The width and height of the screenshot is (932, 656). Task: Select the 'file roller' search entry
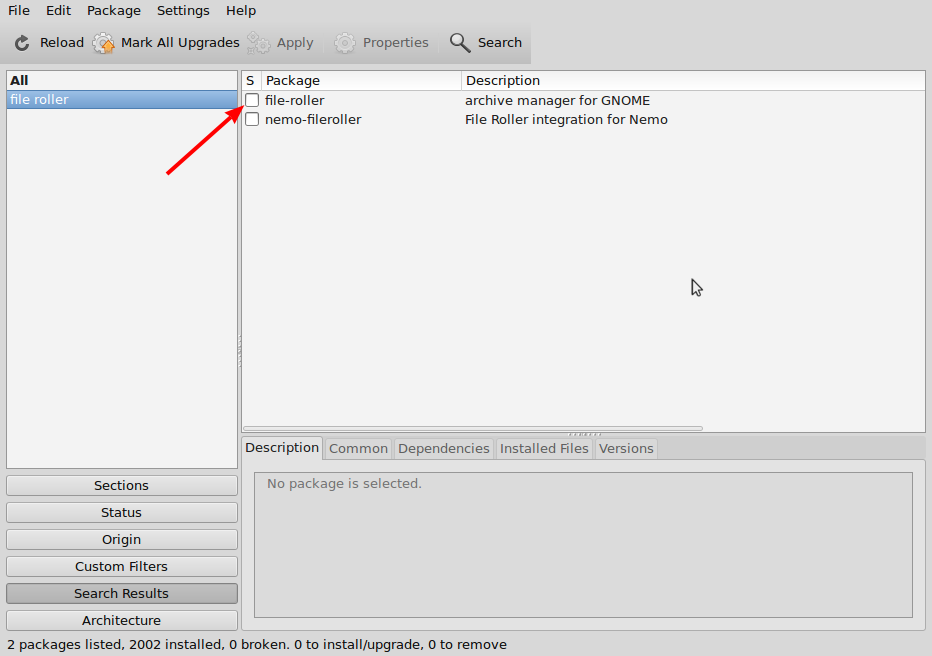[122, 99]
